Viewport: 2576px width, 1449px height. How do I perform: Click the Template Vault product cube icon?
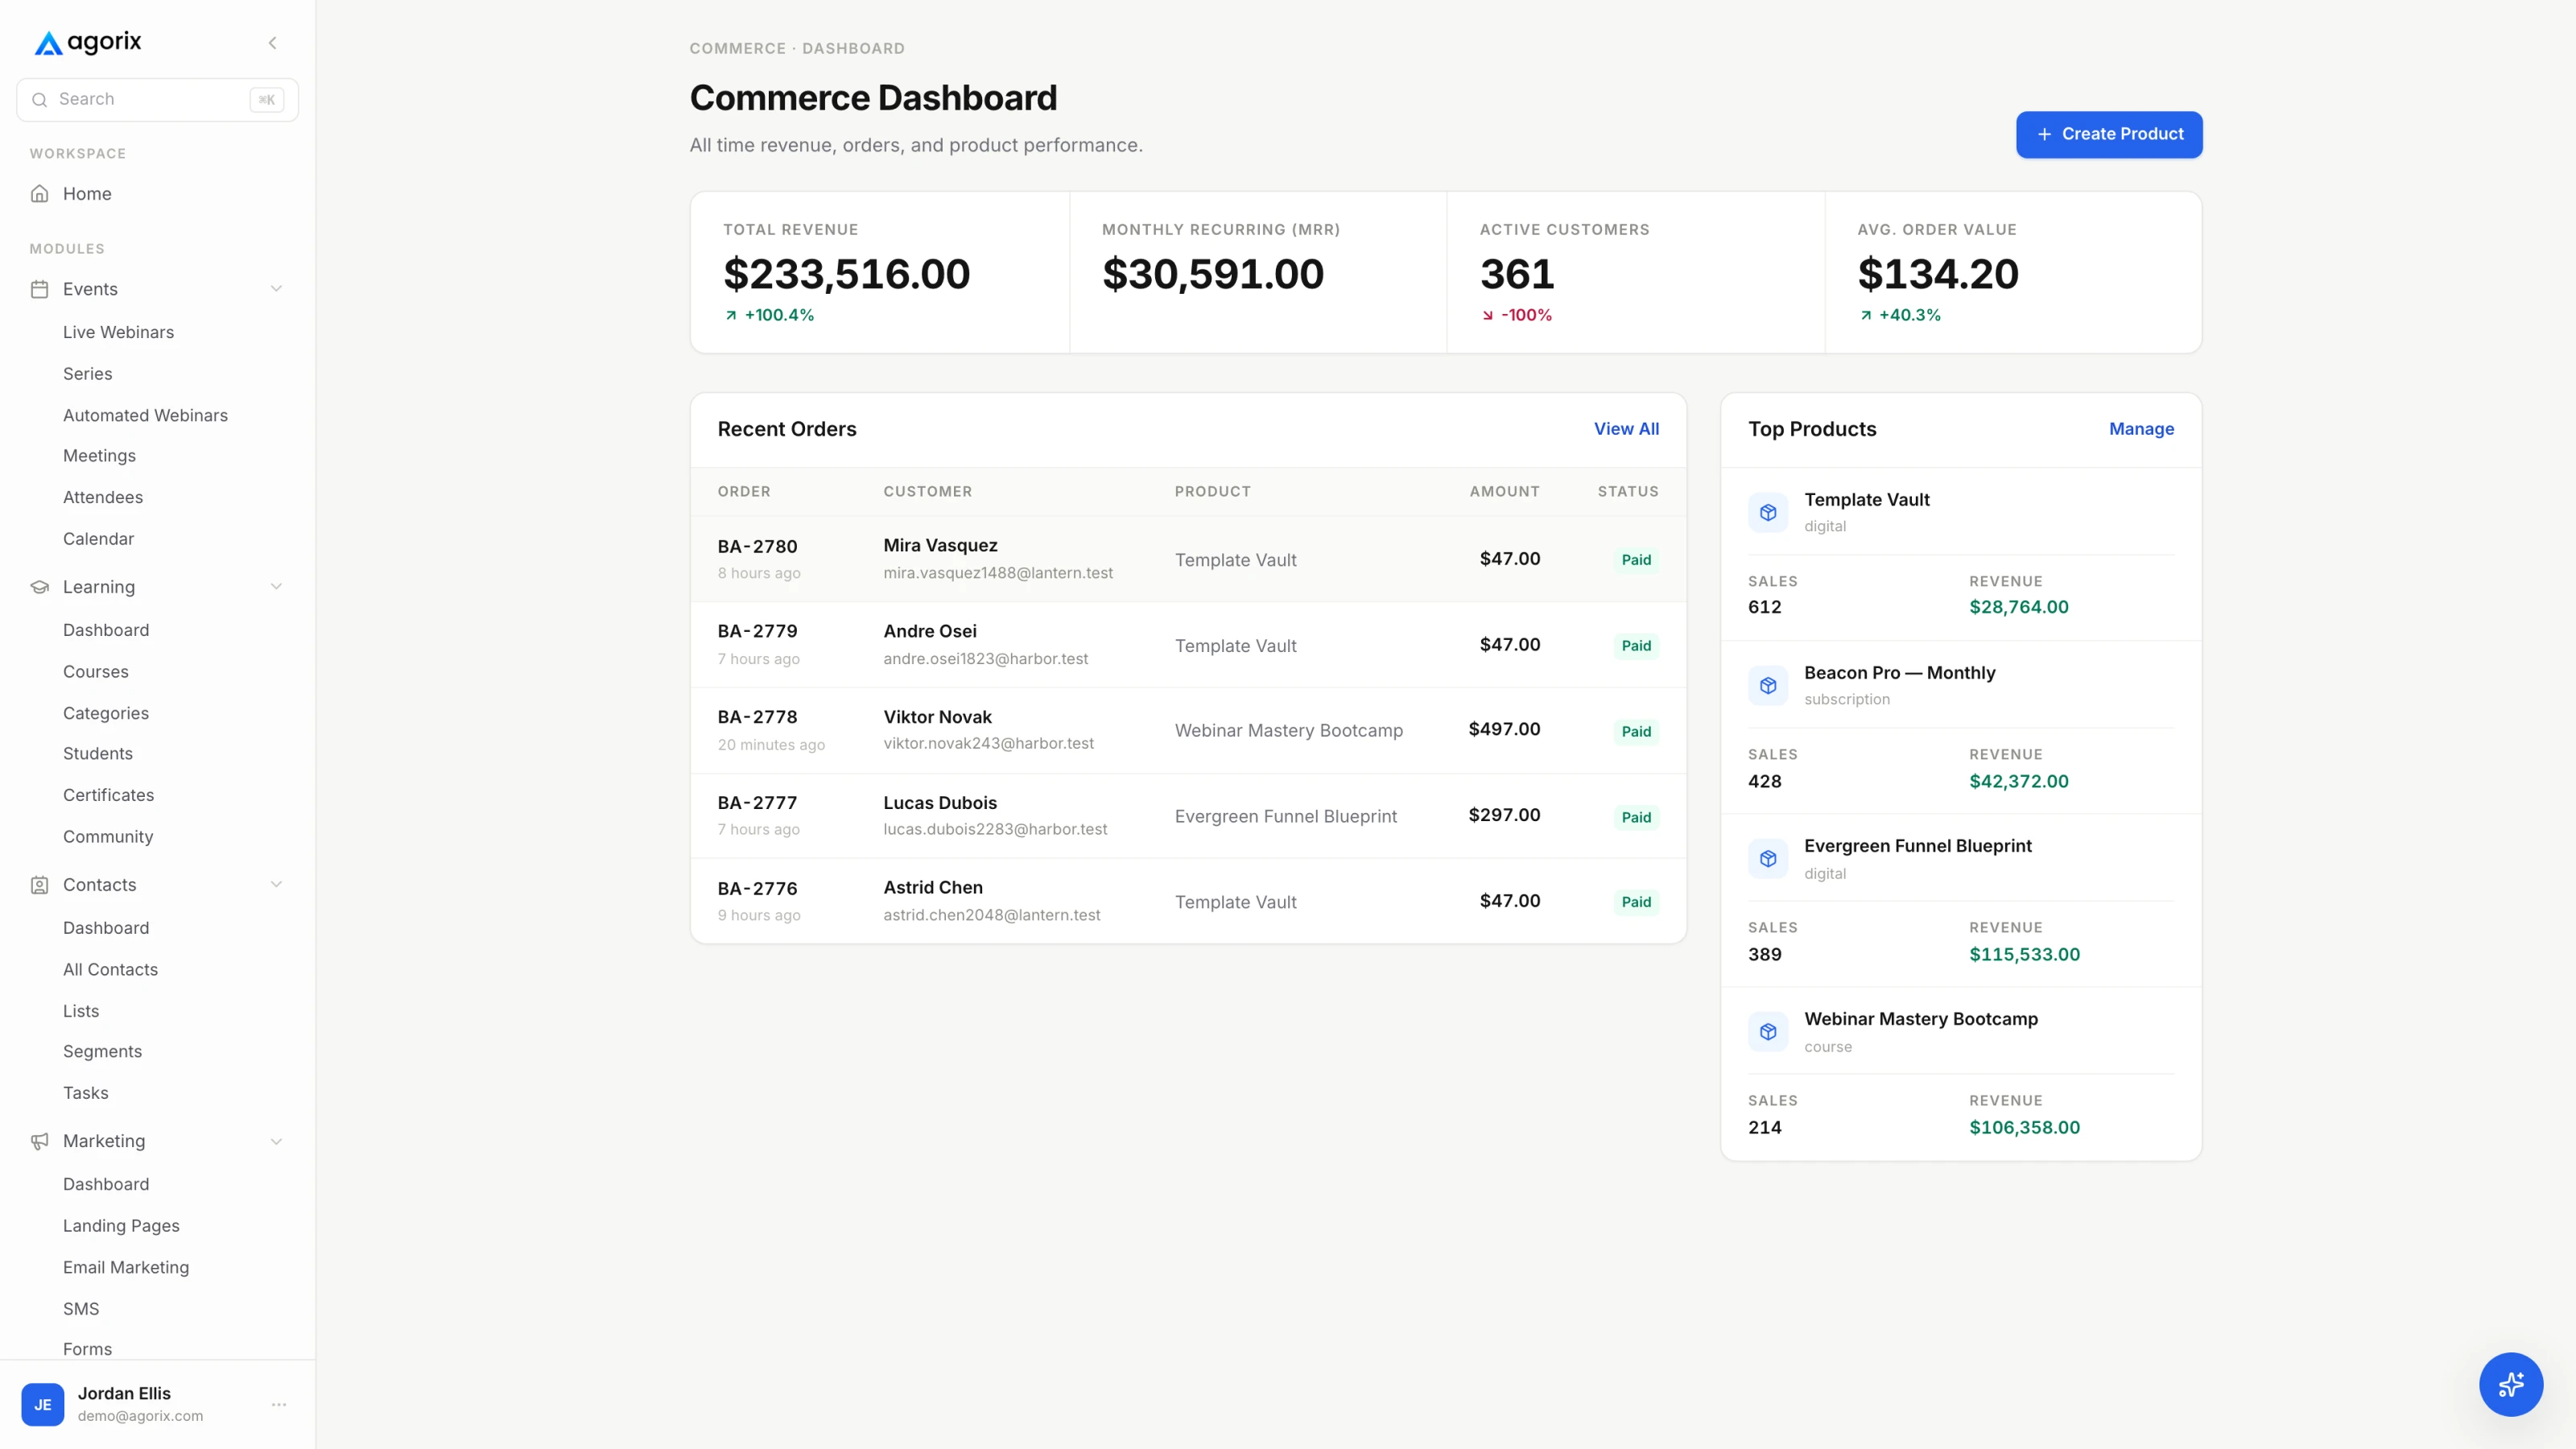click(1768, 512)
